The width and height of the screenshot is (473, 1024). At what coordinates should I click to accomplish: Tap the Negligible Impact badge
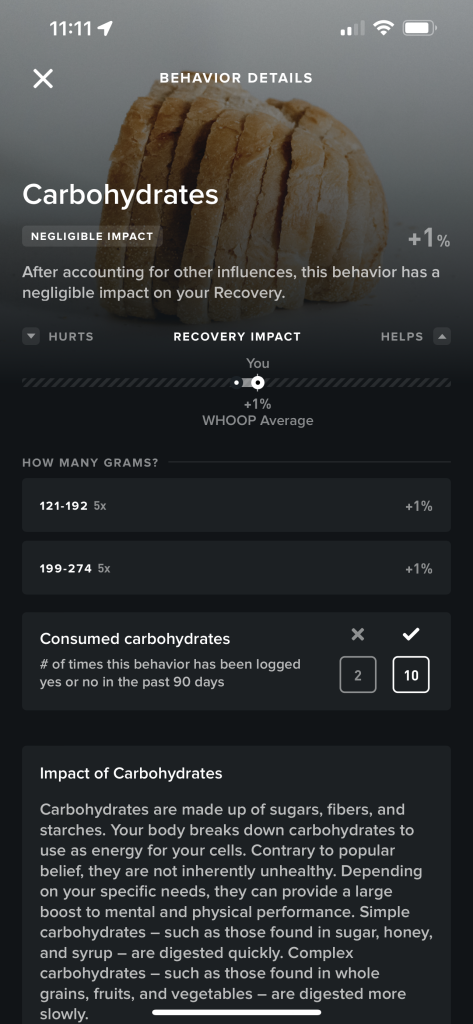(92, 236)
